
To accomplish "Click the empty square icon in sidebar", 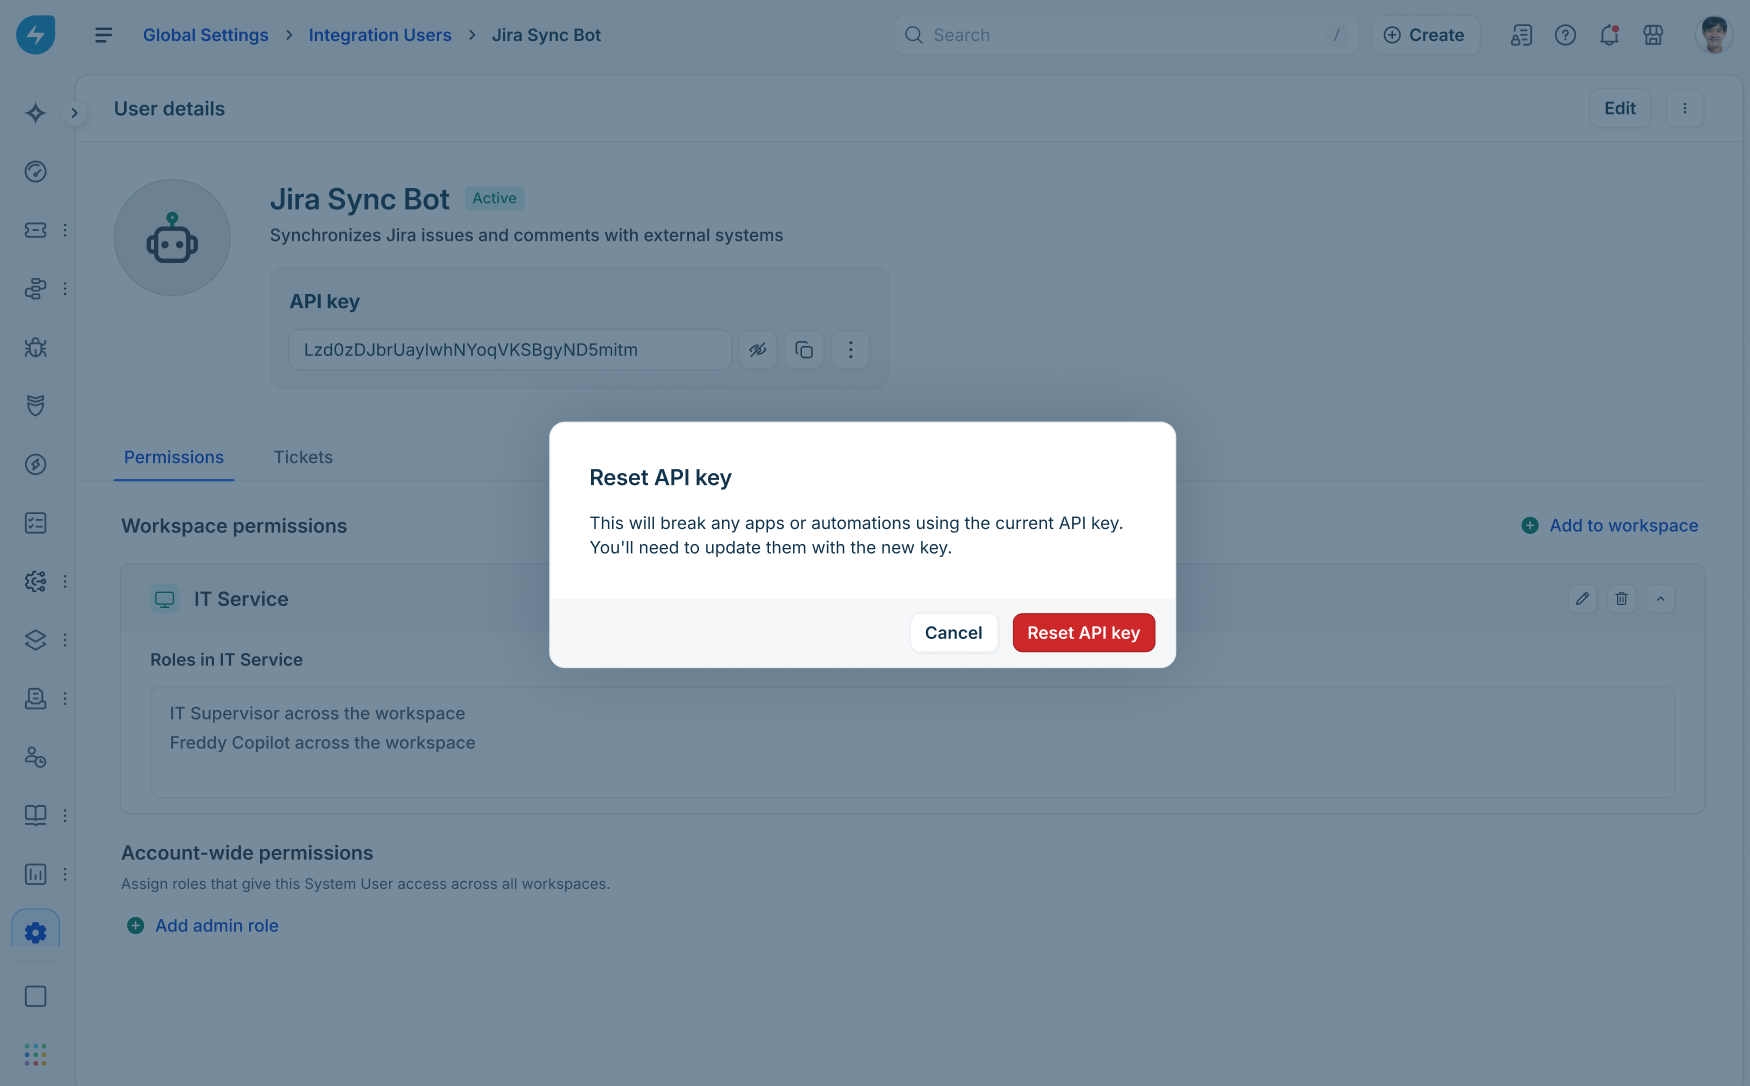I will click(36, 996).
